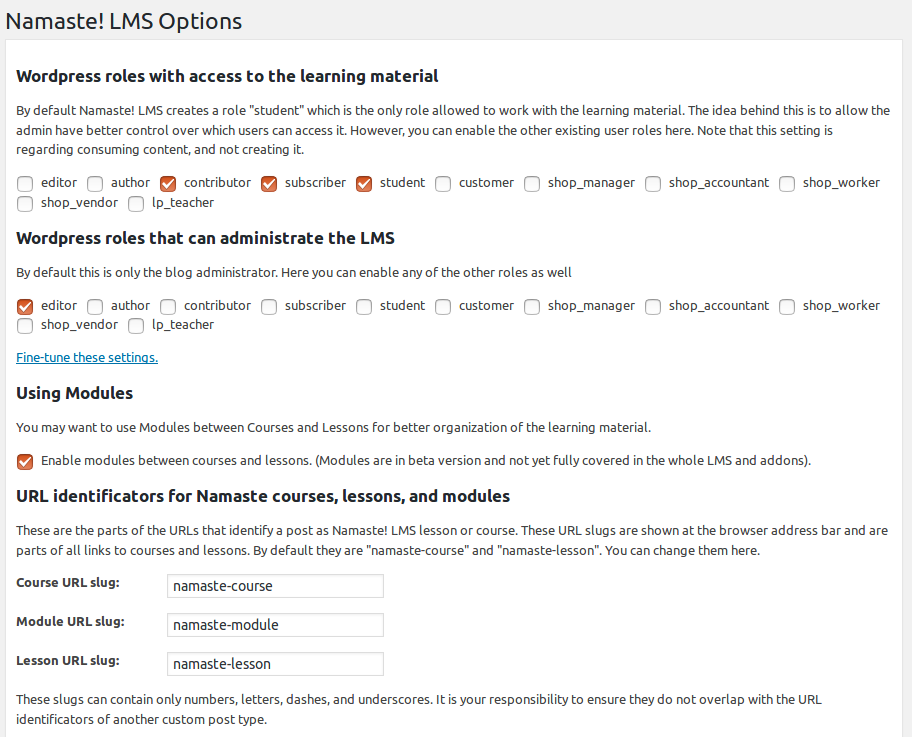Click heading 'Wordpress roles that can administrate the LMS'
This screenshot has height=737, width=912.
(205, 238)
